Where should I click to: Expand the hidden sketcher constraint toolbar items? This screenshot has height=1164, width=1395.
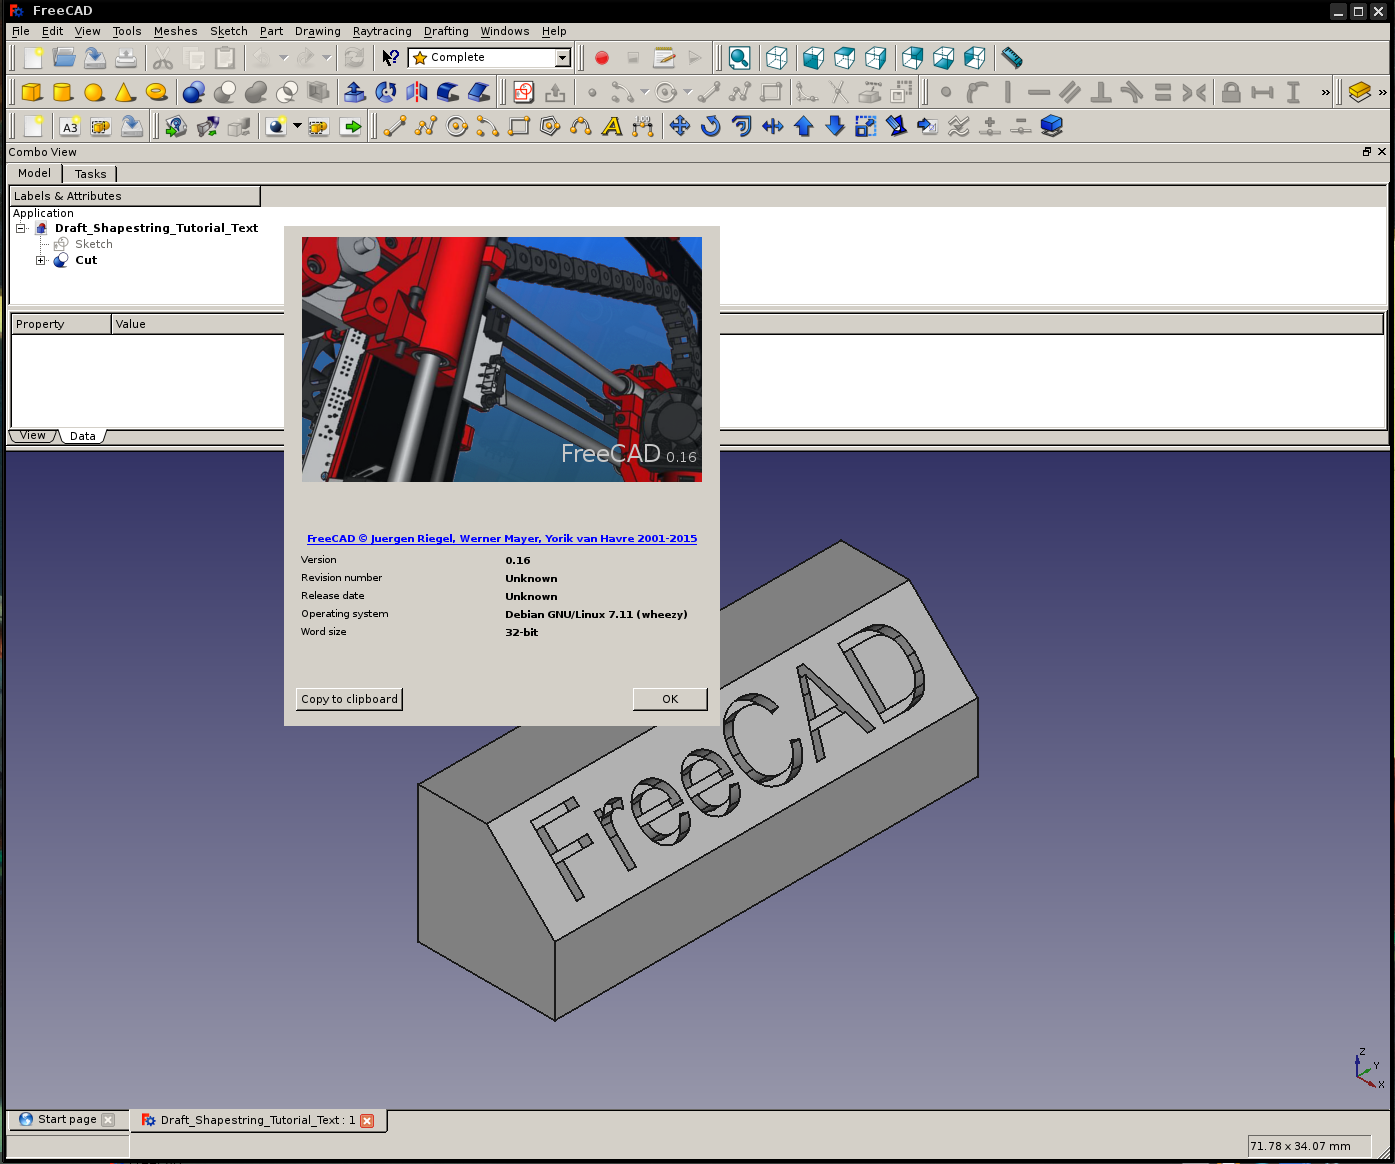point(1326,93)
